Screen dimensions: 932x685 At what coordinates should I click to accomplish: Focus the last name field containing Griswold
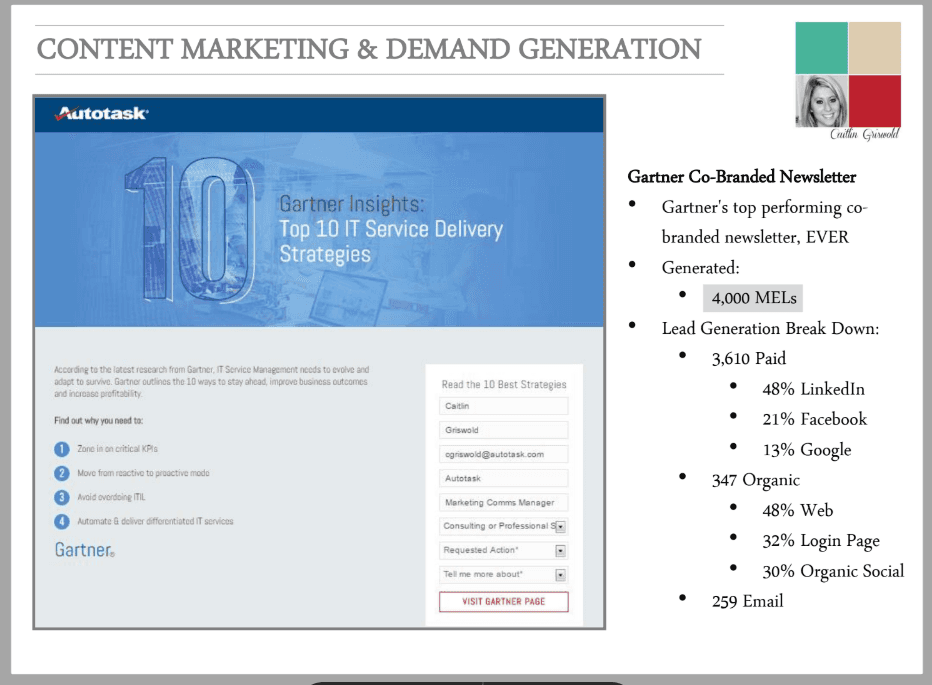tap(503, 430)
